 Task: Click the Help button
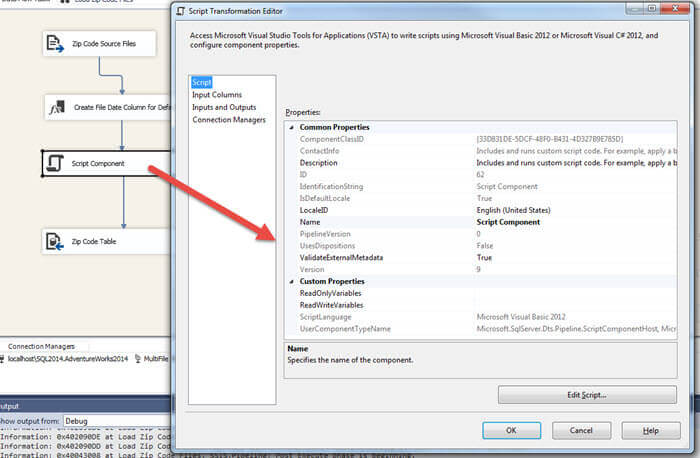651,430
